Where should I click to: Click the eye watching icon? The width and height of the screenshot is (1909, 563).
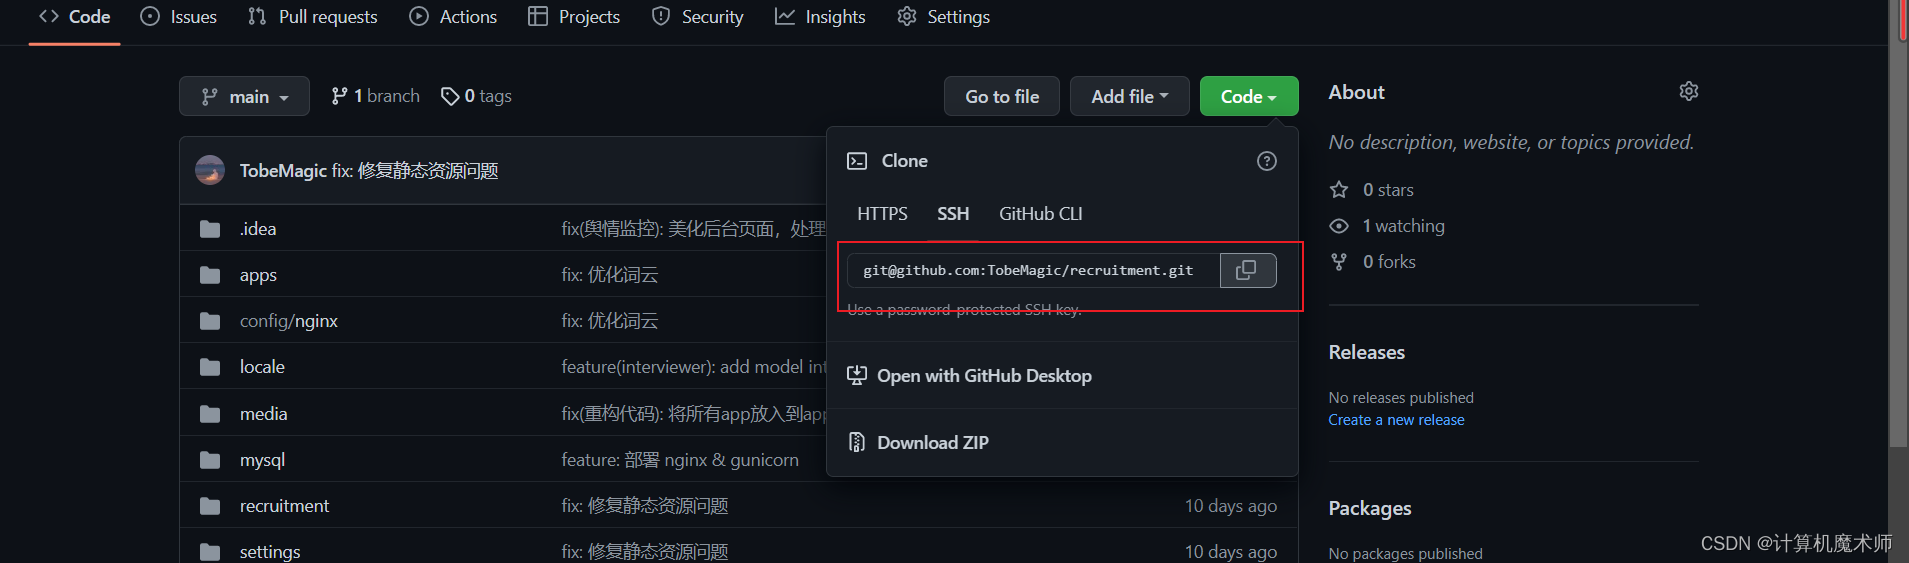click(x=1339, y=226)
